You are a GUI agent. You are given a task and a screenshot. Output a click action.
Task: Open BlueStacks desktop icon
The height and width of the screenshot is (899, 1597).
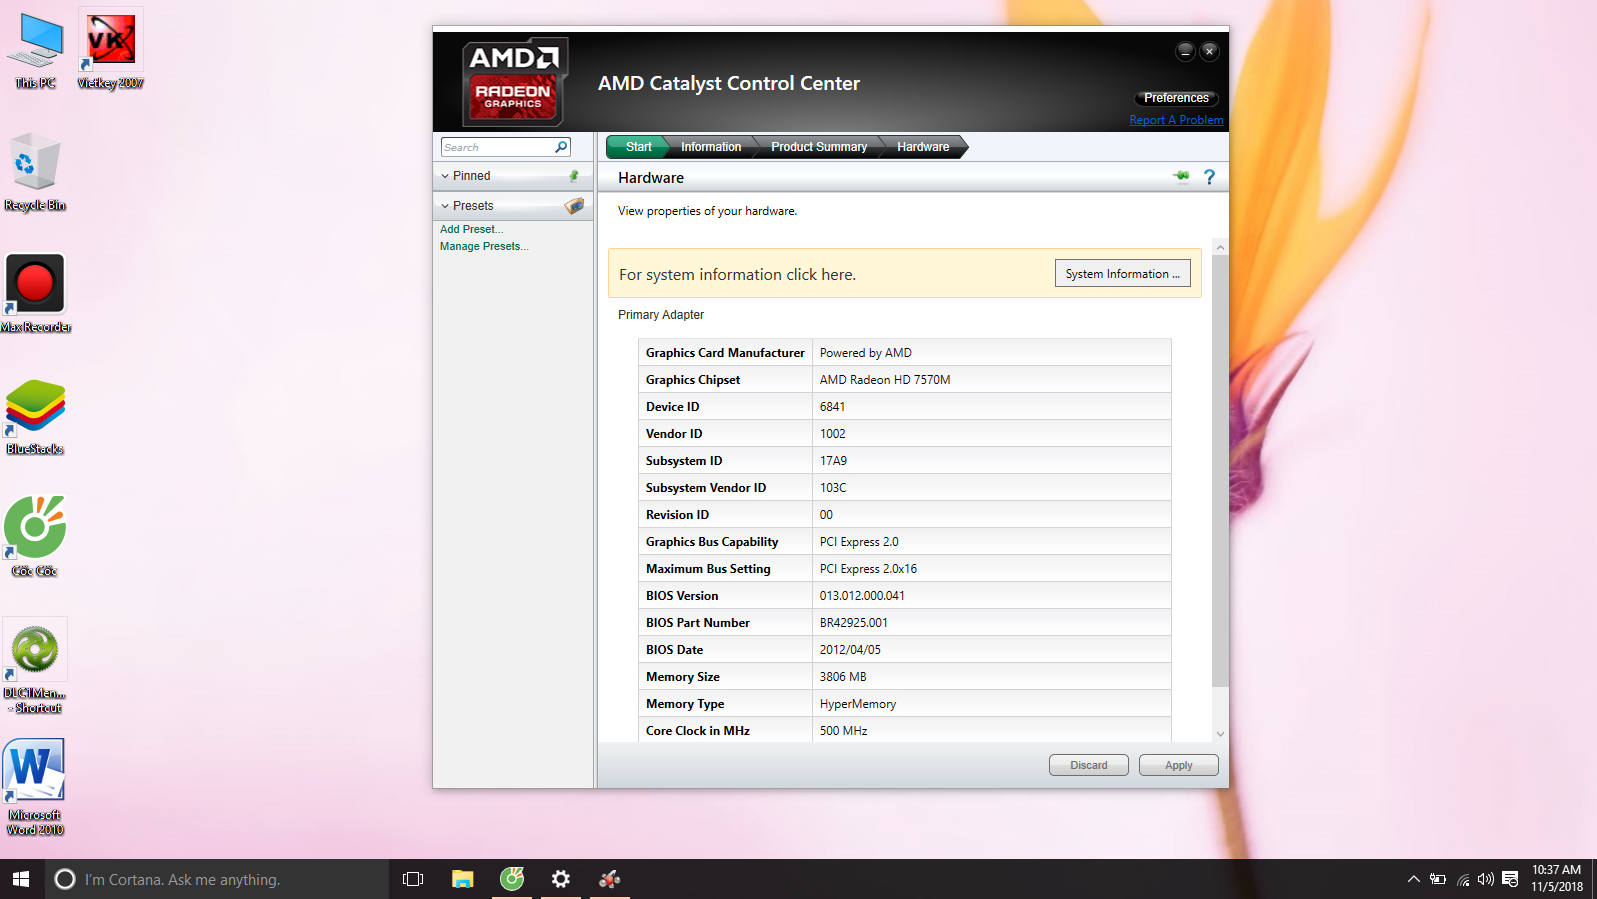click(x=35, y=415)
